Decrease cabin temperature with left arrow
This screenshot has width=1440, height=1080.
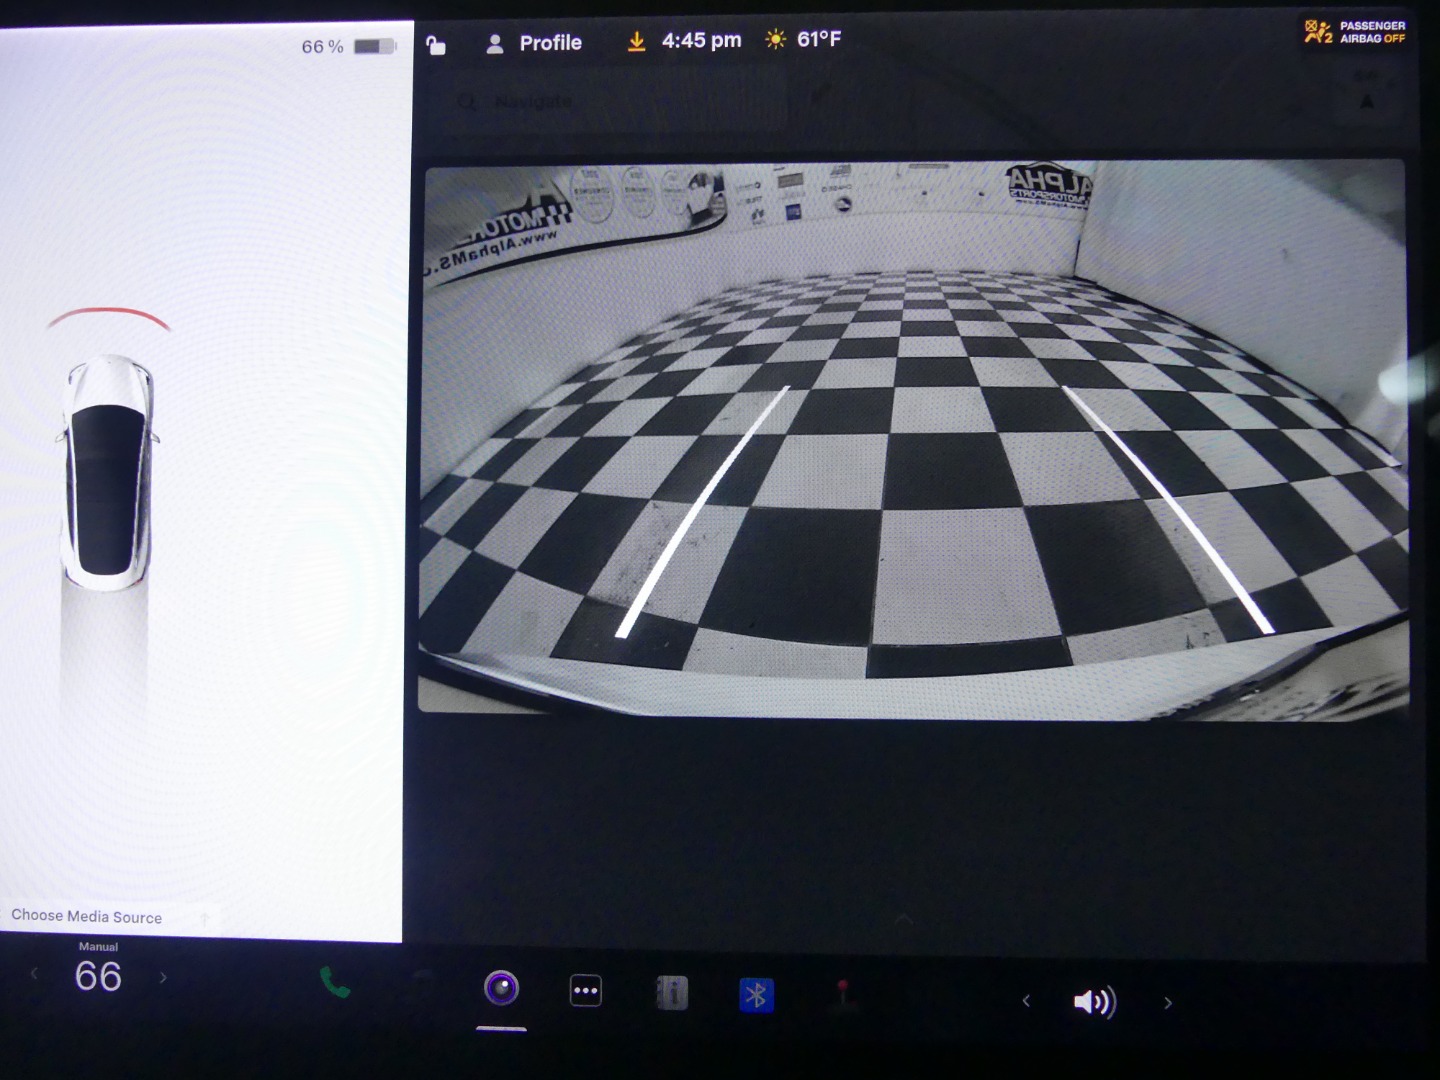click(35, 974)
